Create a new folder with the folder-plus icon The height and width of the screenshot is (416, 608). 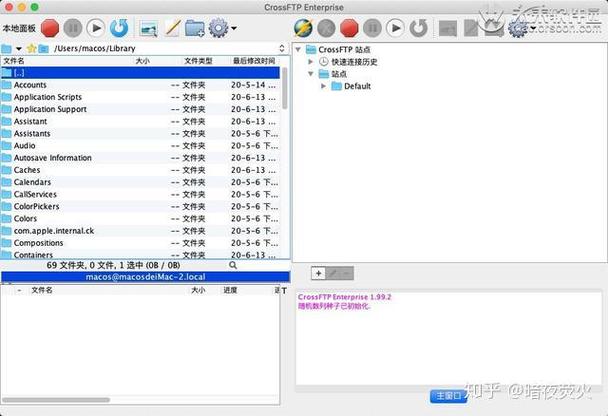(195, 28)
